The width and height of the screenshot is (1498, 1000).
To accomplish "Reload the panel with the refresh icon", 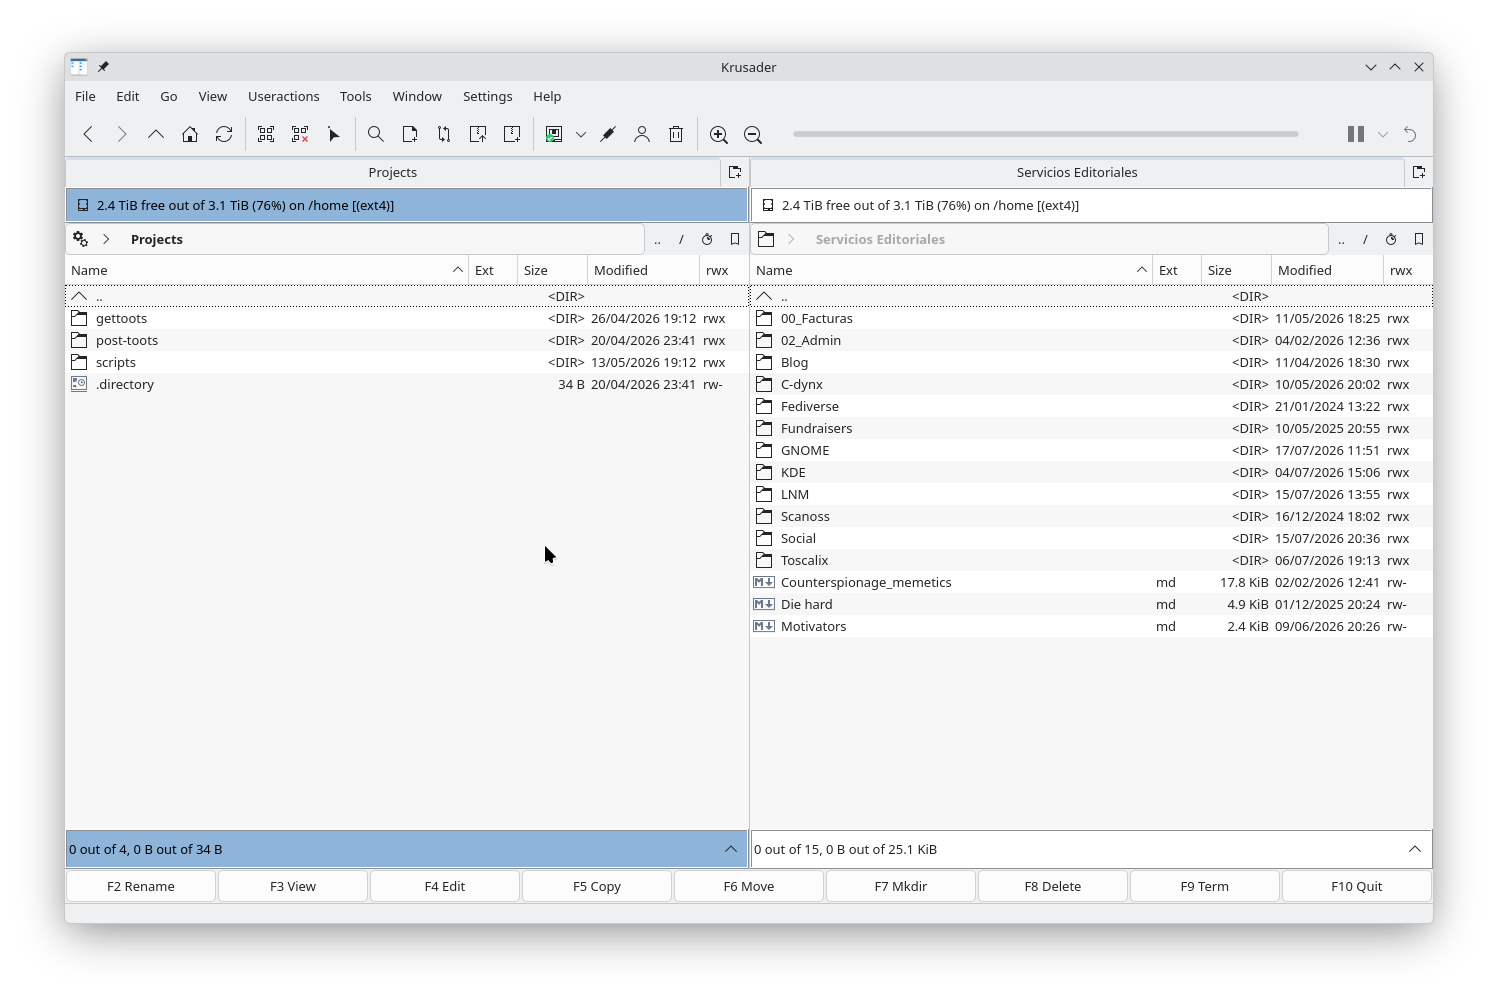I will [224, 134].
